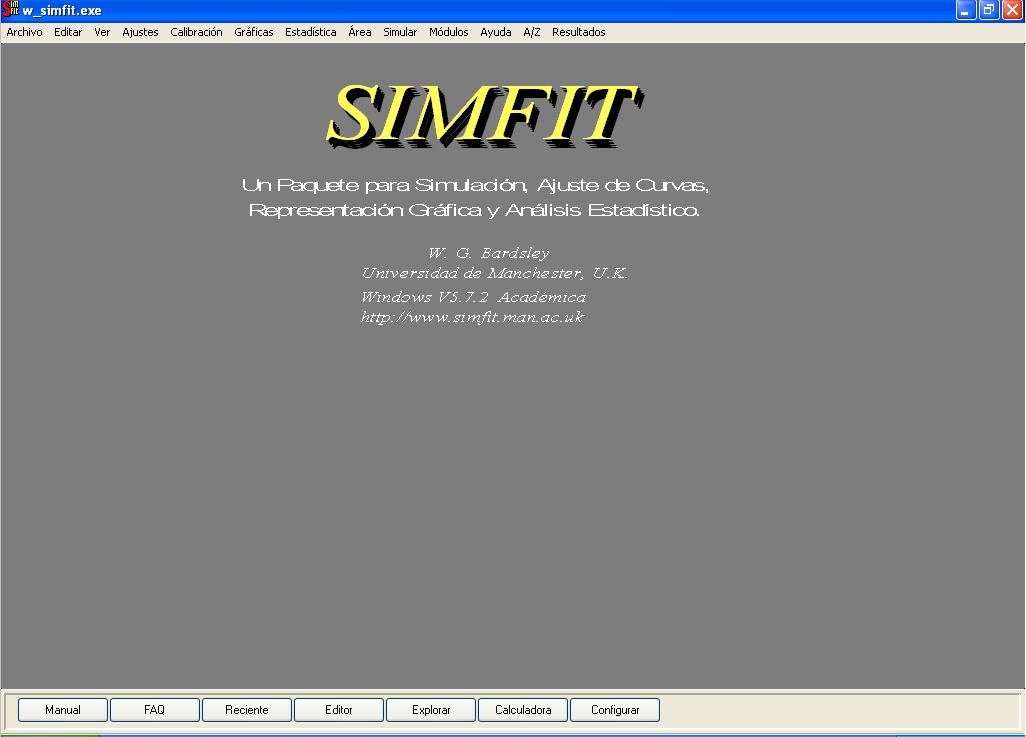
Task: Open the Calibración menu
Action: [x=196, y=32]
